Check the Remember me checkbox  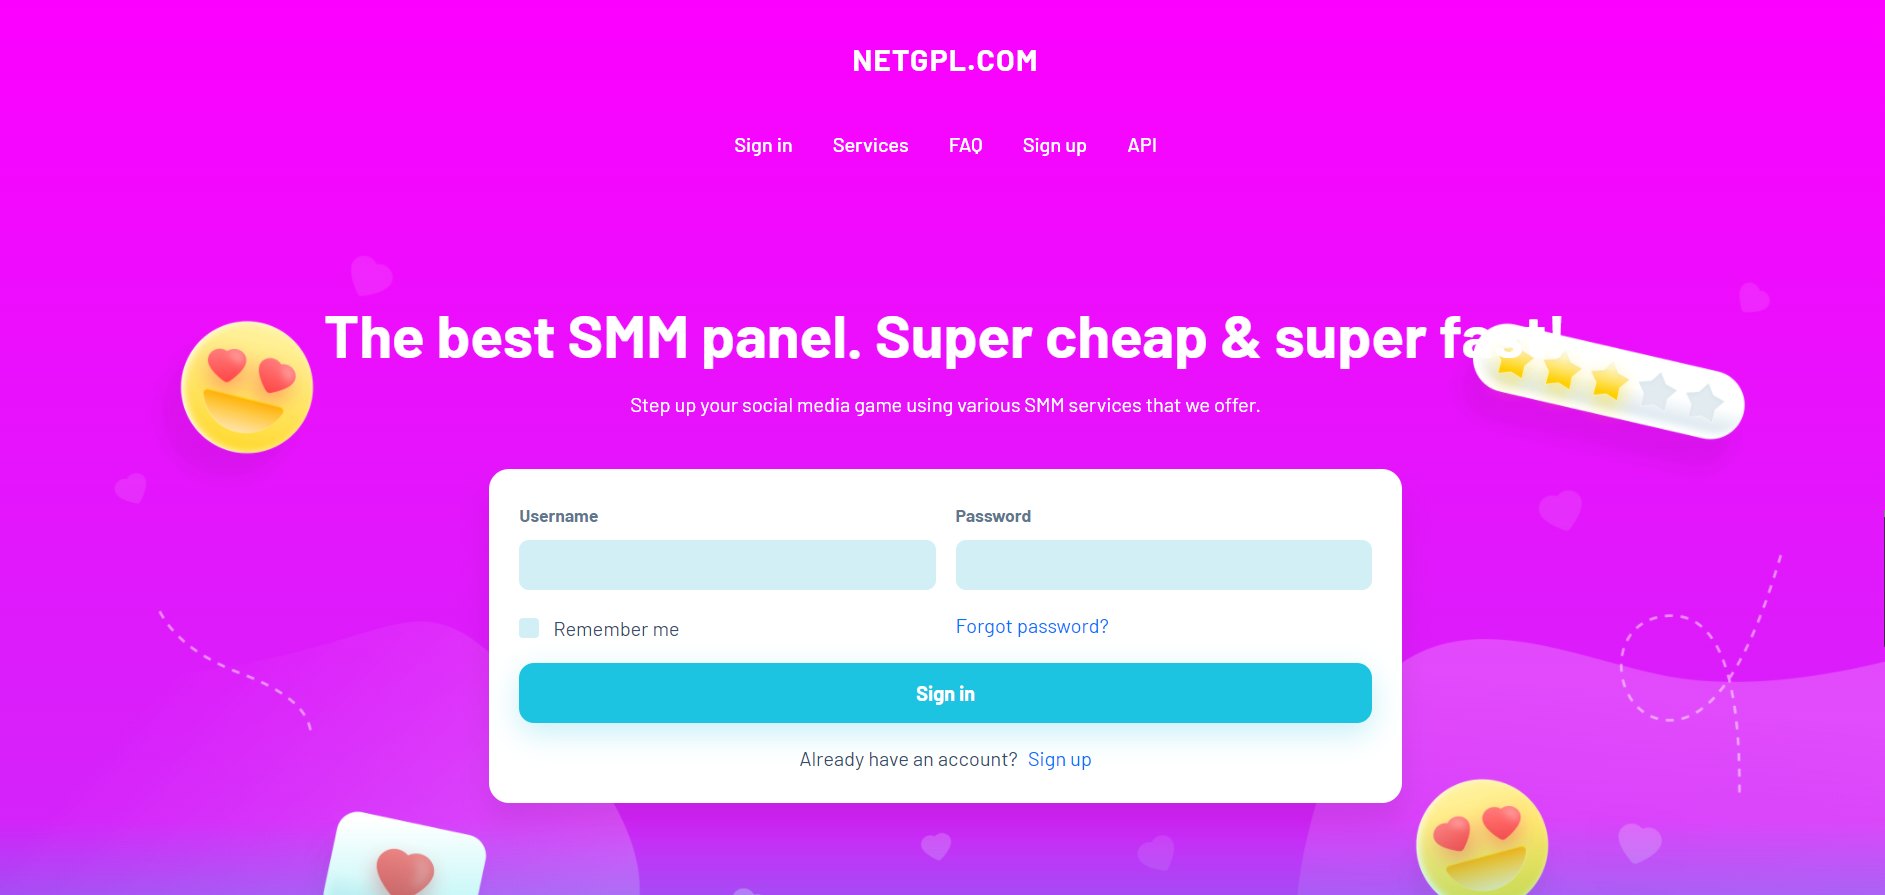click(x=529, y=628)
